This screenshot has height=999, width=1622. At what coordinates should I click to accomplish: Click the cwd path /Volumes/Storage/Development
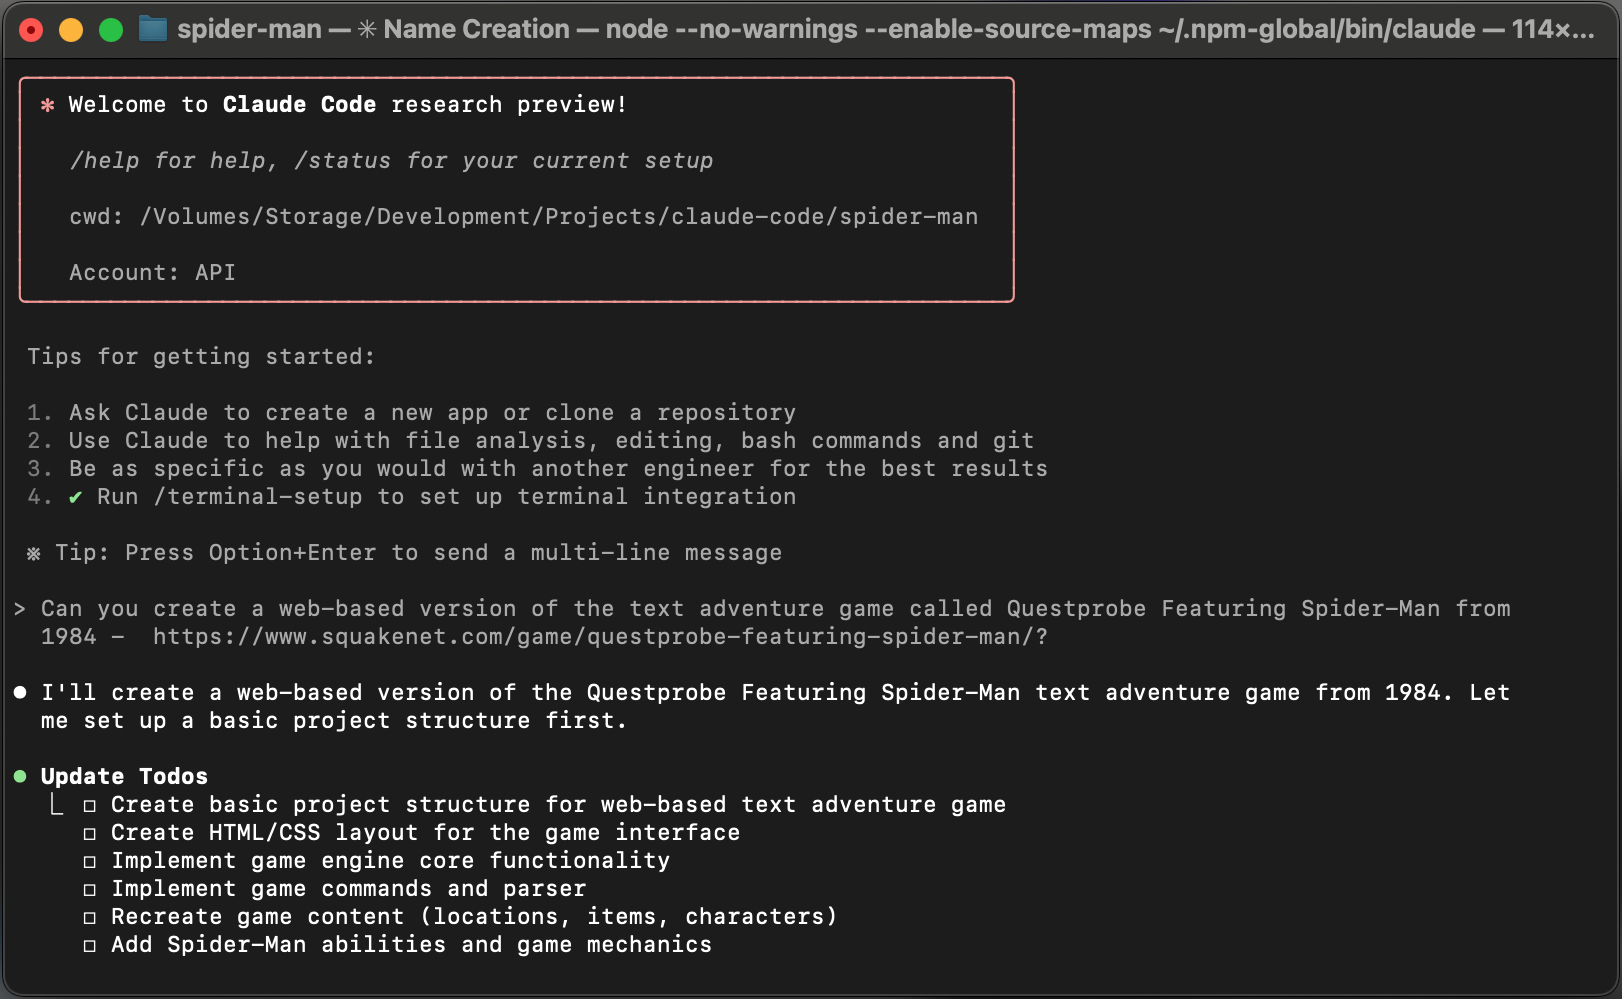tap(559, 217)
